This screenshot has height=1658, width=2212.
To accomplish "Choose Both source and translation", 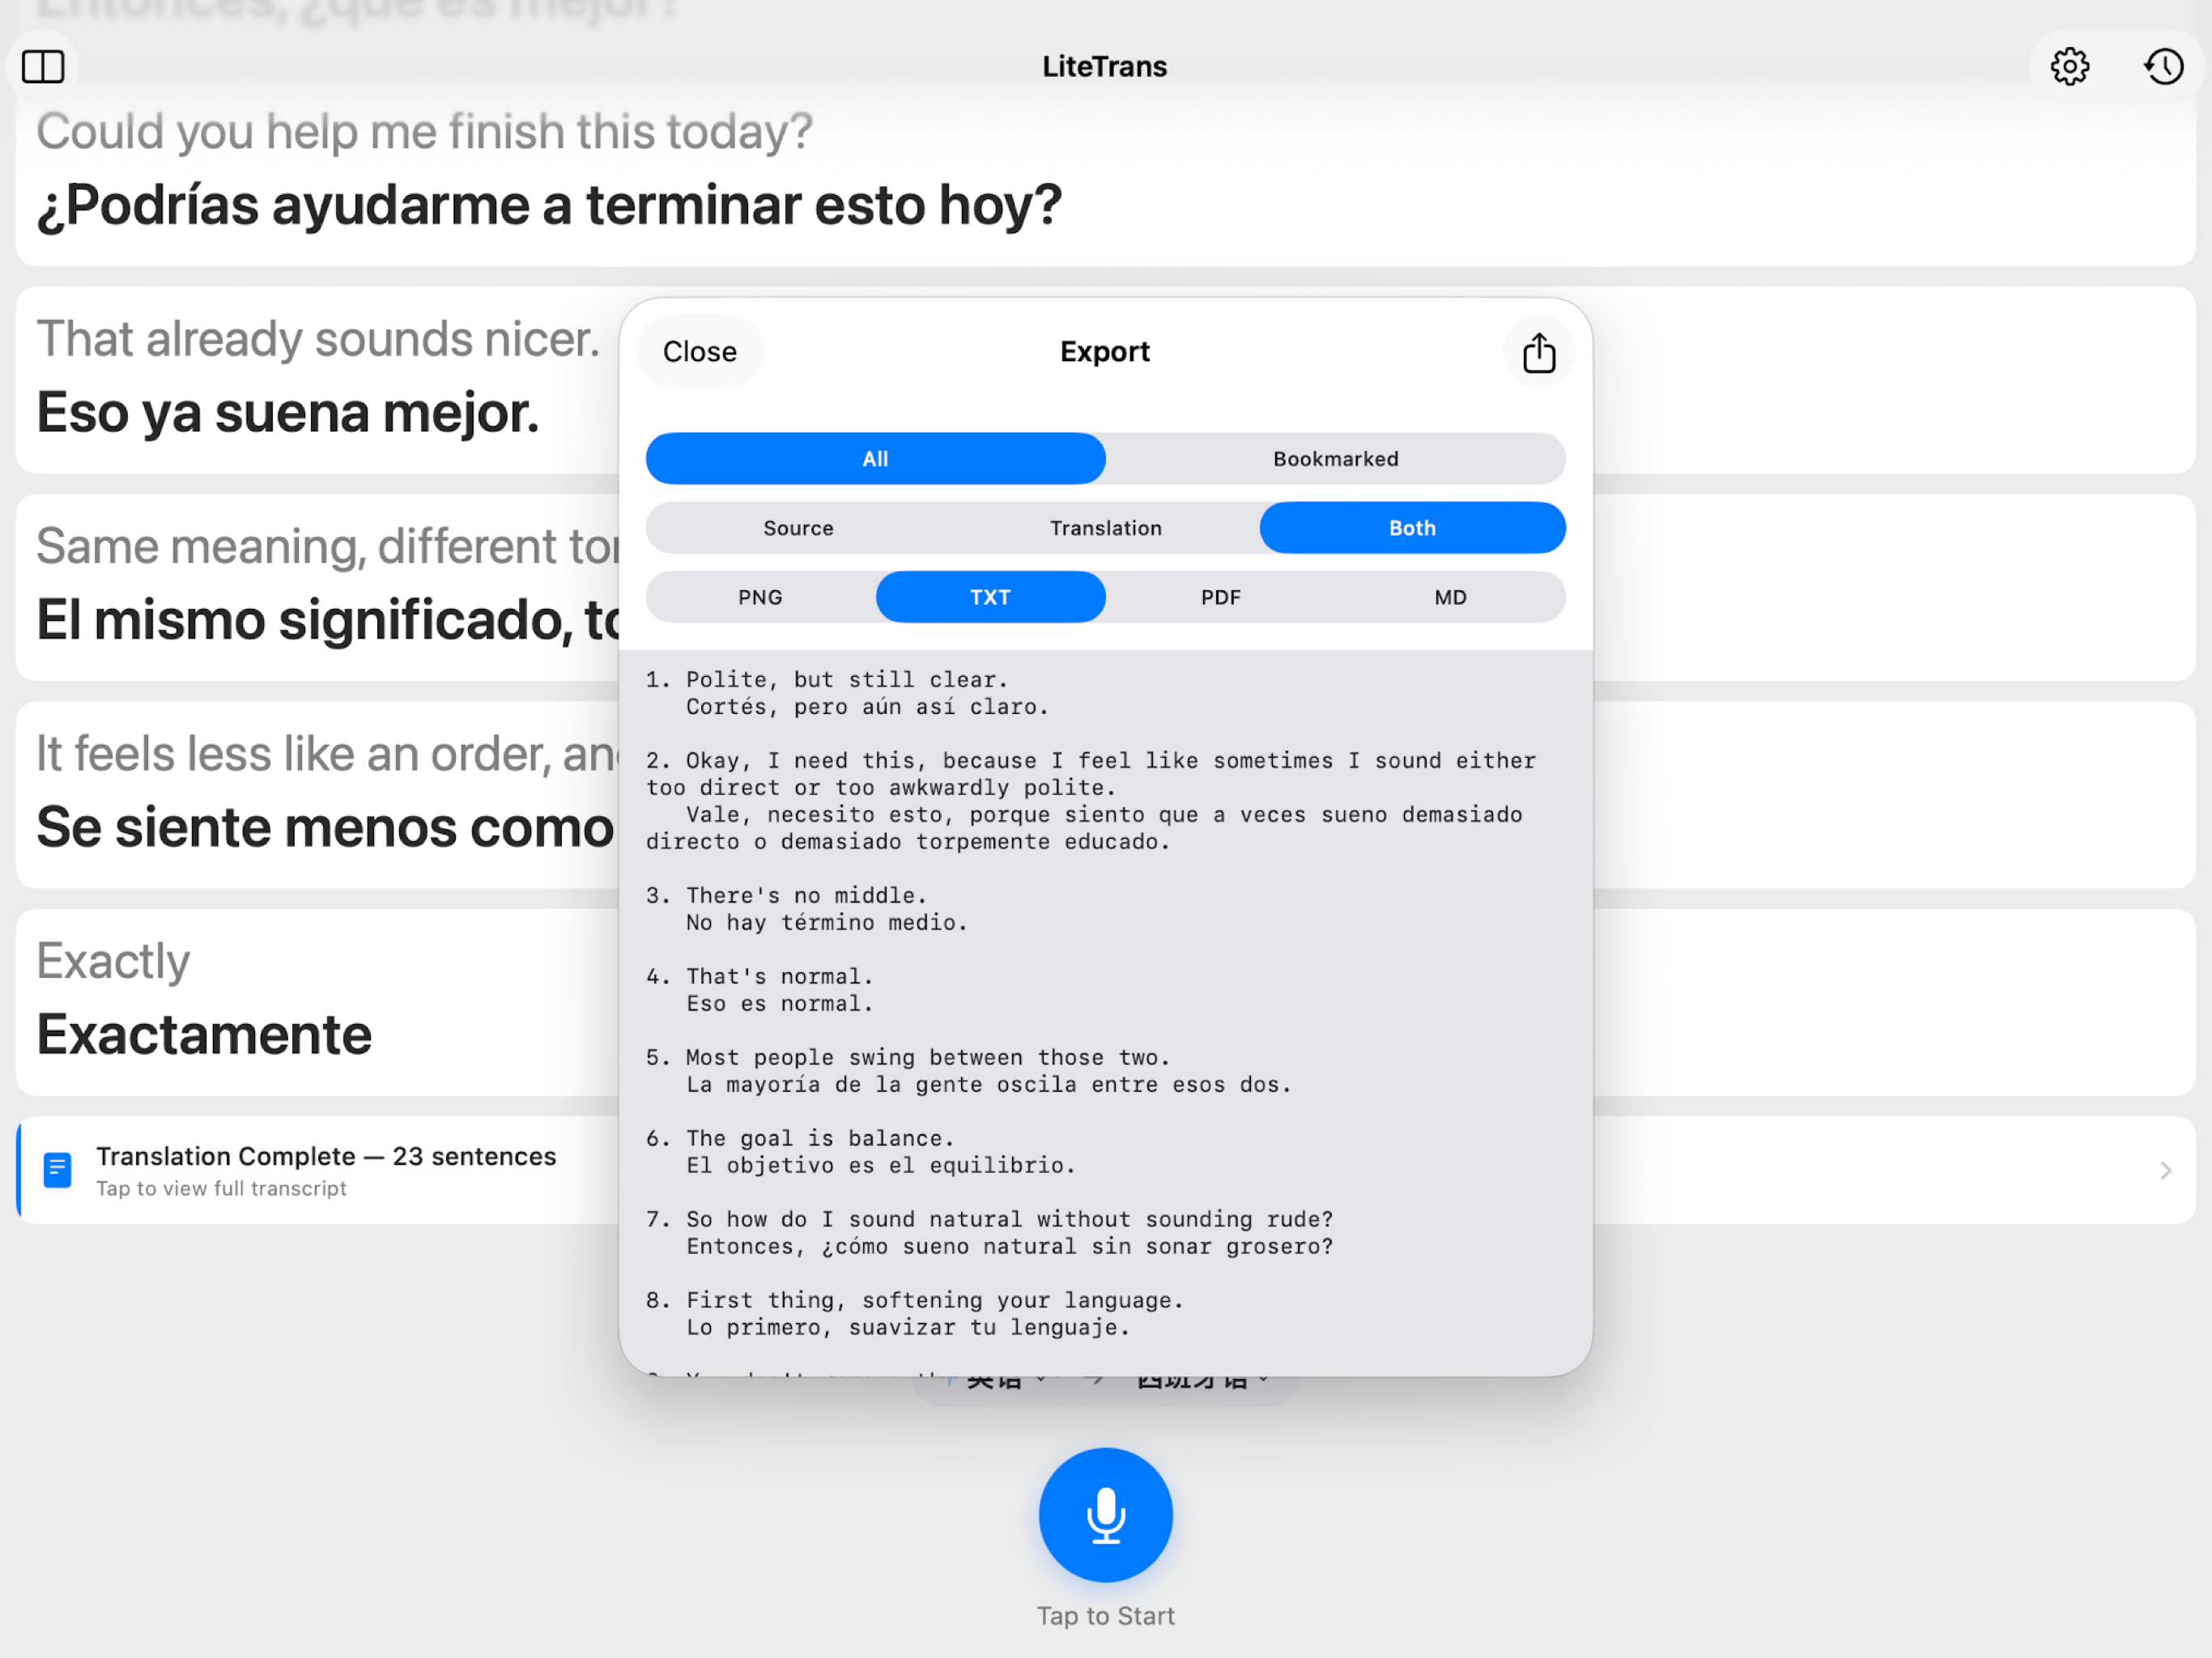I will 1412,528.
